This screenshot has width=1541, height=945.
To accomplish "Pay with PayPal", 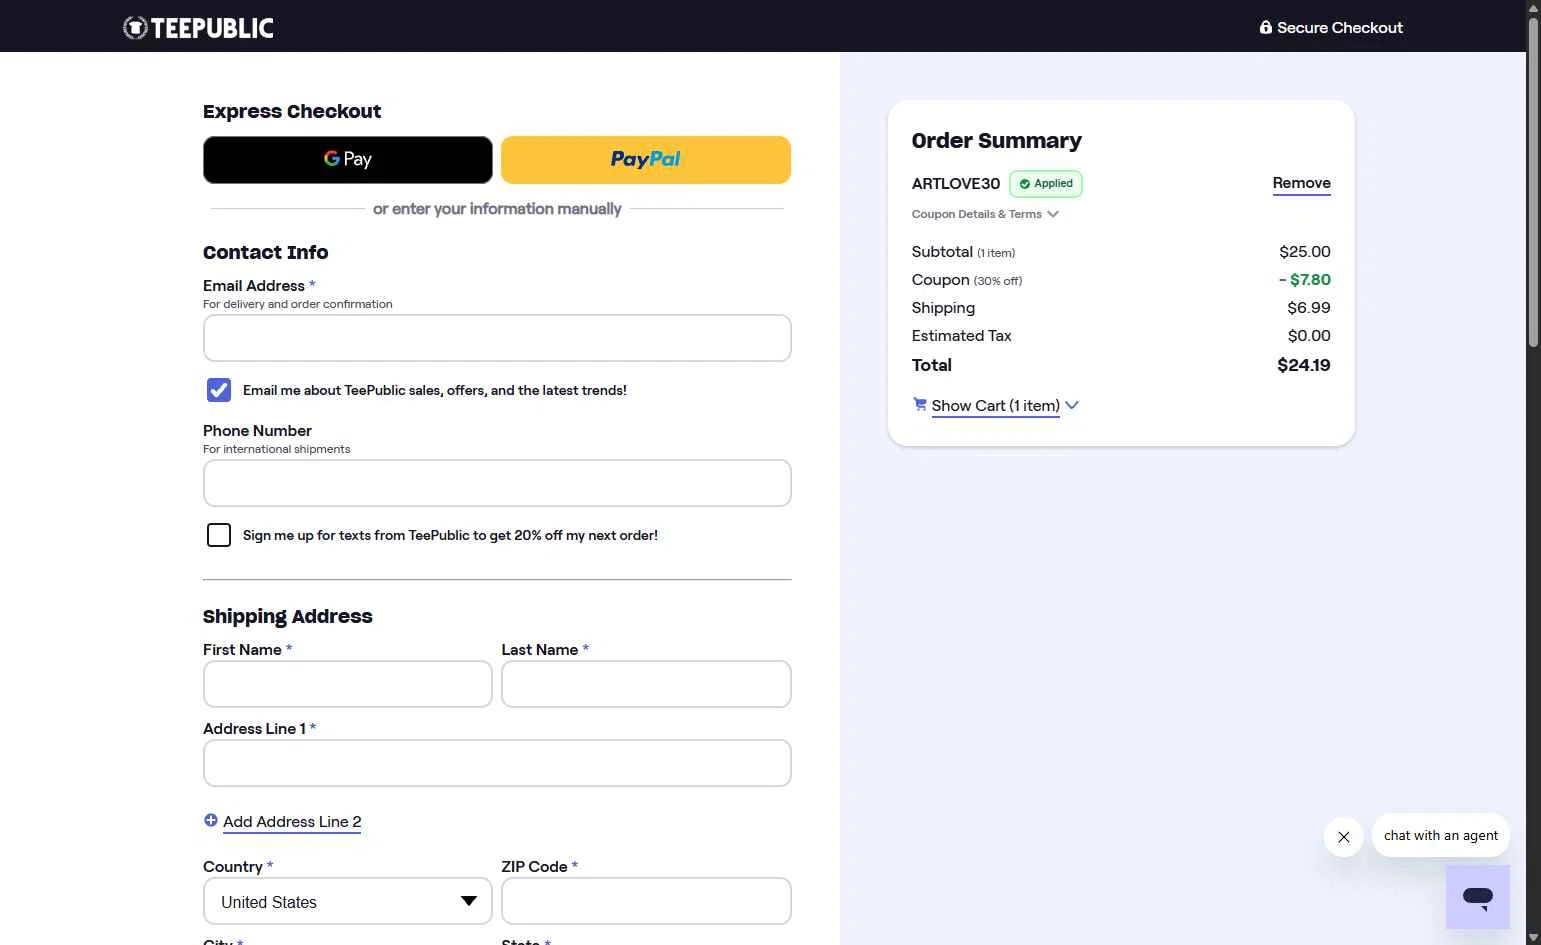I will tap(645, 160).
